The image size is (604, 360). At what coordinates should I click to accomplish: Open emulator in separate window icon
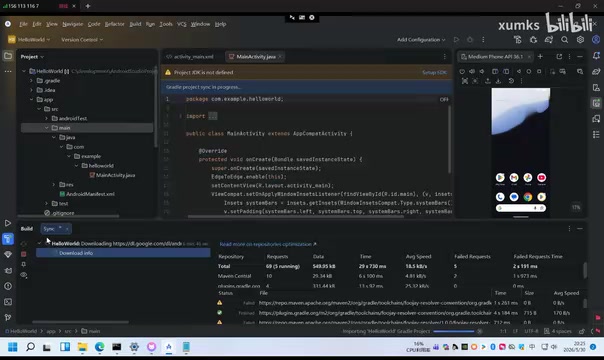559,57
